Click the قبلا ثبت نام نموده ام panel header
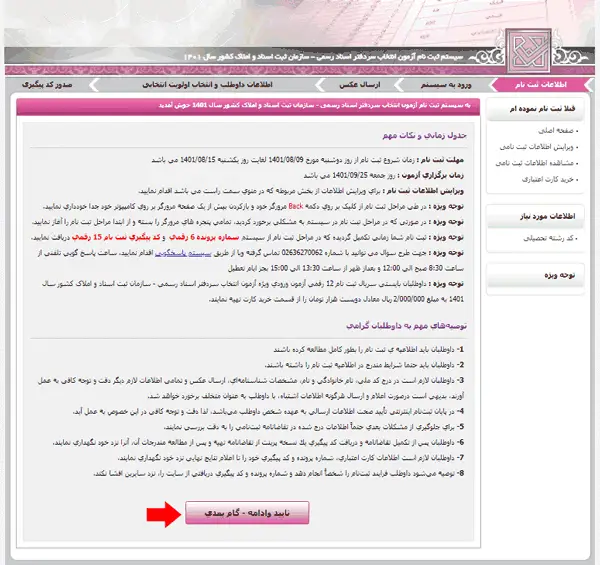600x565 pixels. click(x=541, y=112)
